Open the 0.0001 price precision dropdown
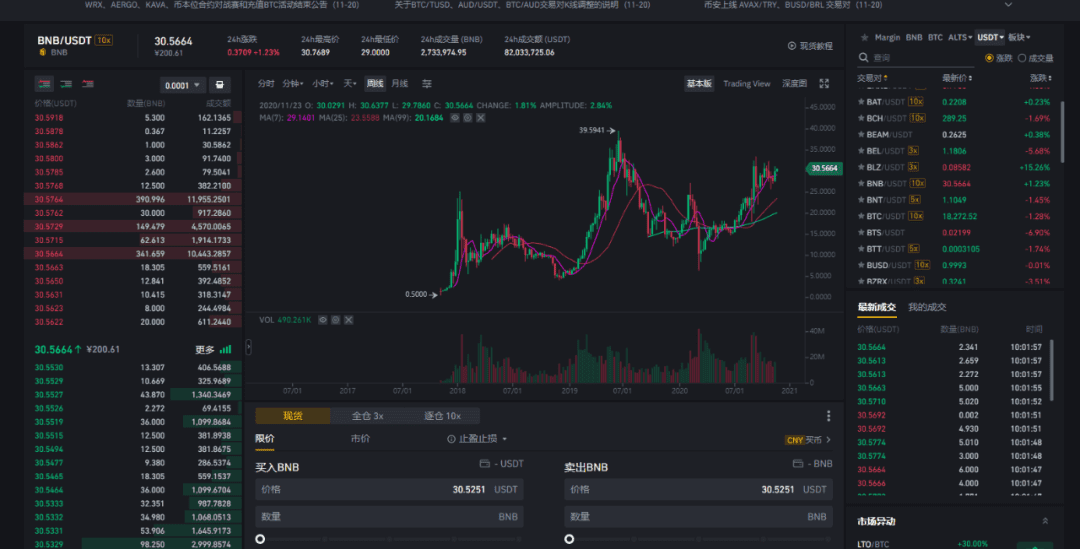 (183, 85)
